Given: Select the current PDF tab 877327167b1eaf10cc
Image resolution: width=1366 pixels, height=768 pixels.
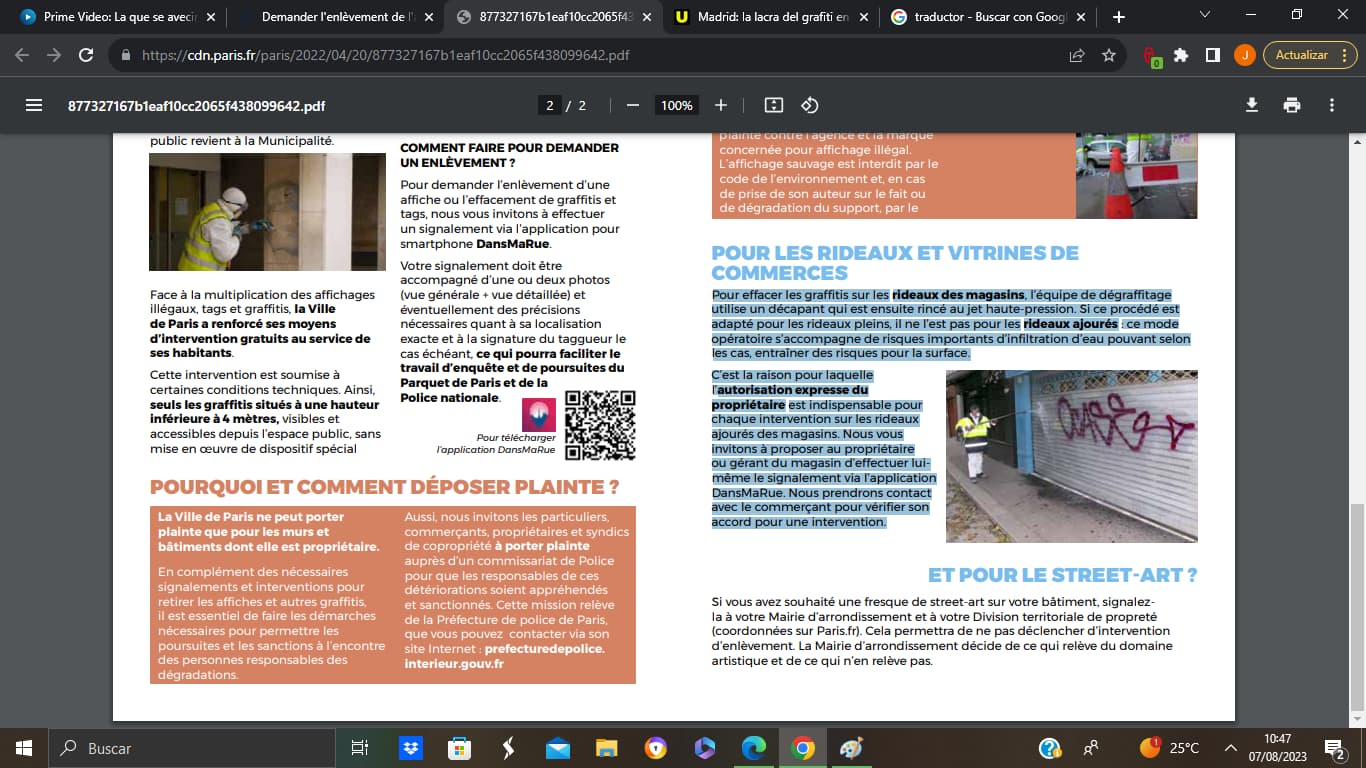Looking at the screenshot, I should coord(553,17).
